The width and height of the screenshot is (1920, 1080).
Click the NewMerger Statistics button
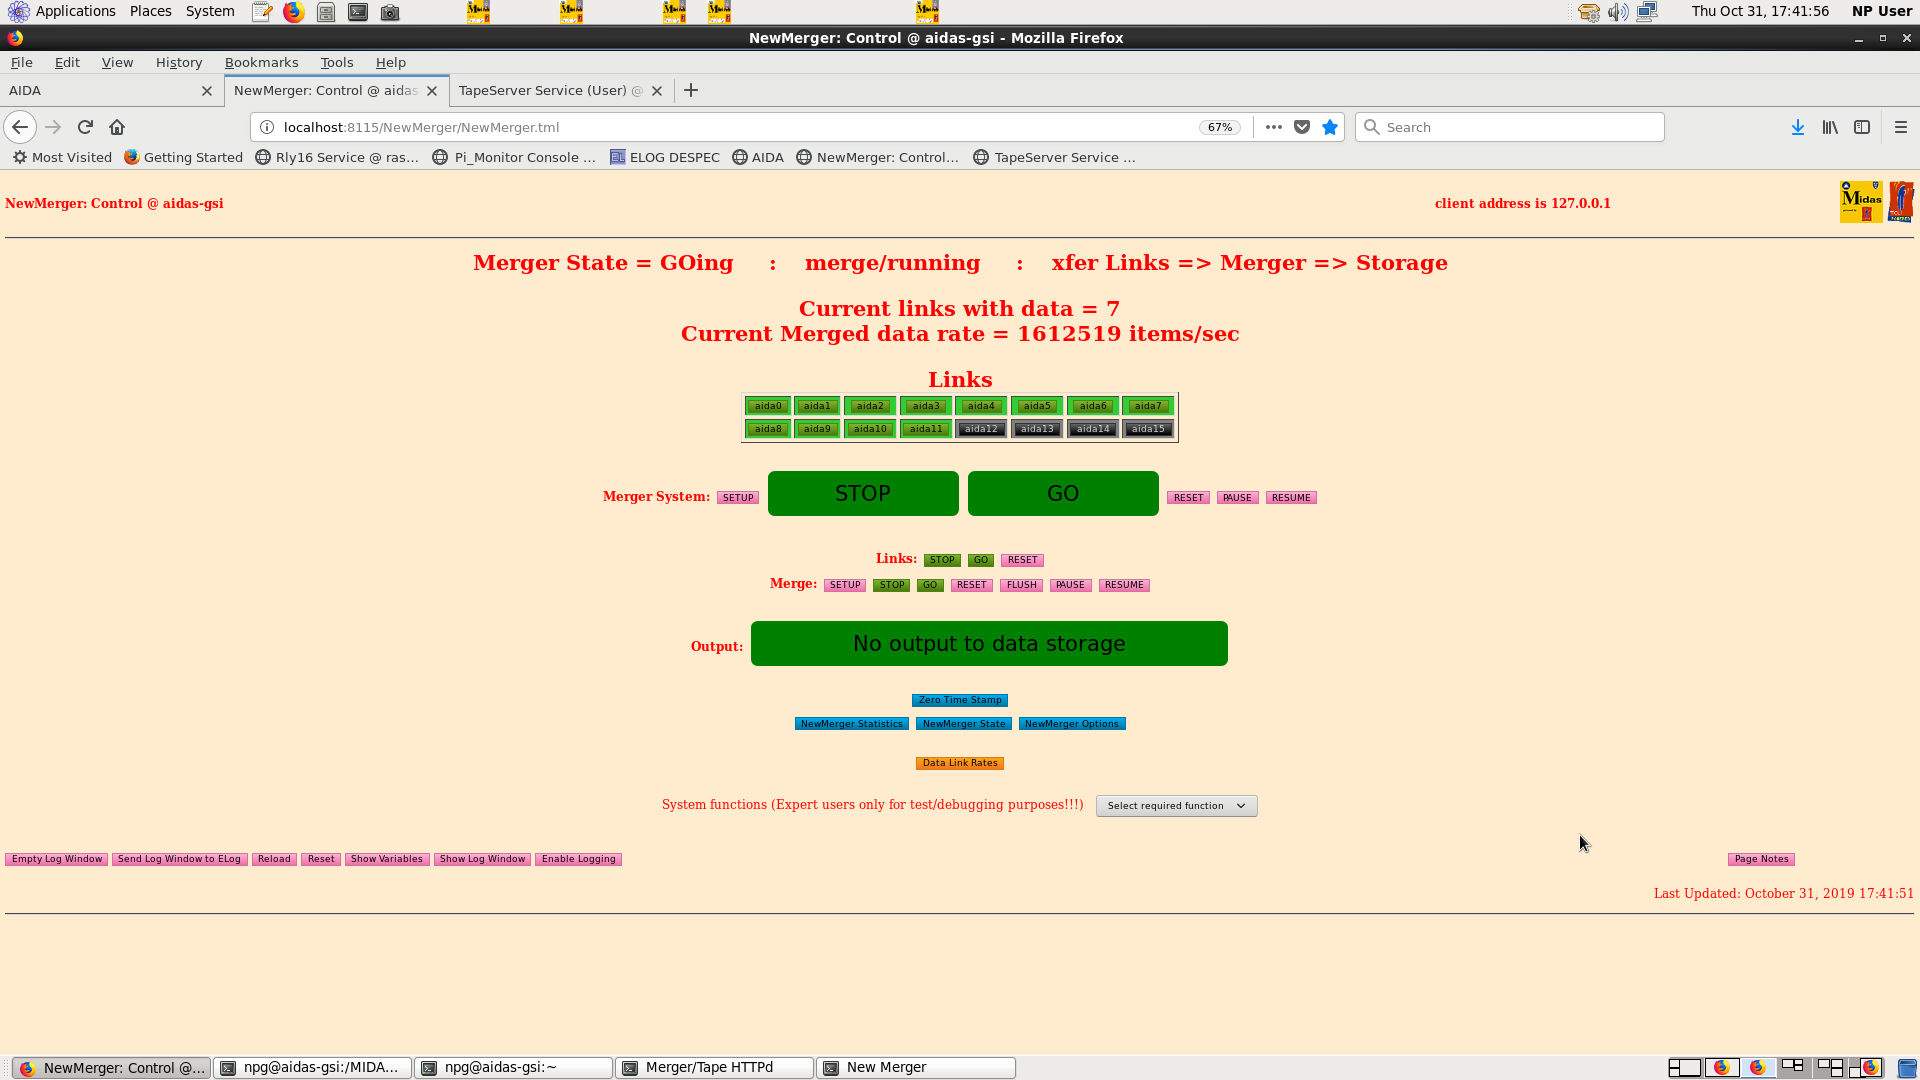pyautogui.click(x=851, y=724)
